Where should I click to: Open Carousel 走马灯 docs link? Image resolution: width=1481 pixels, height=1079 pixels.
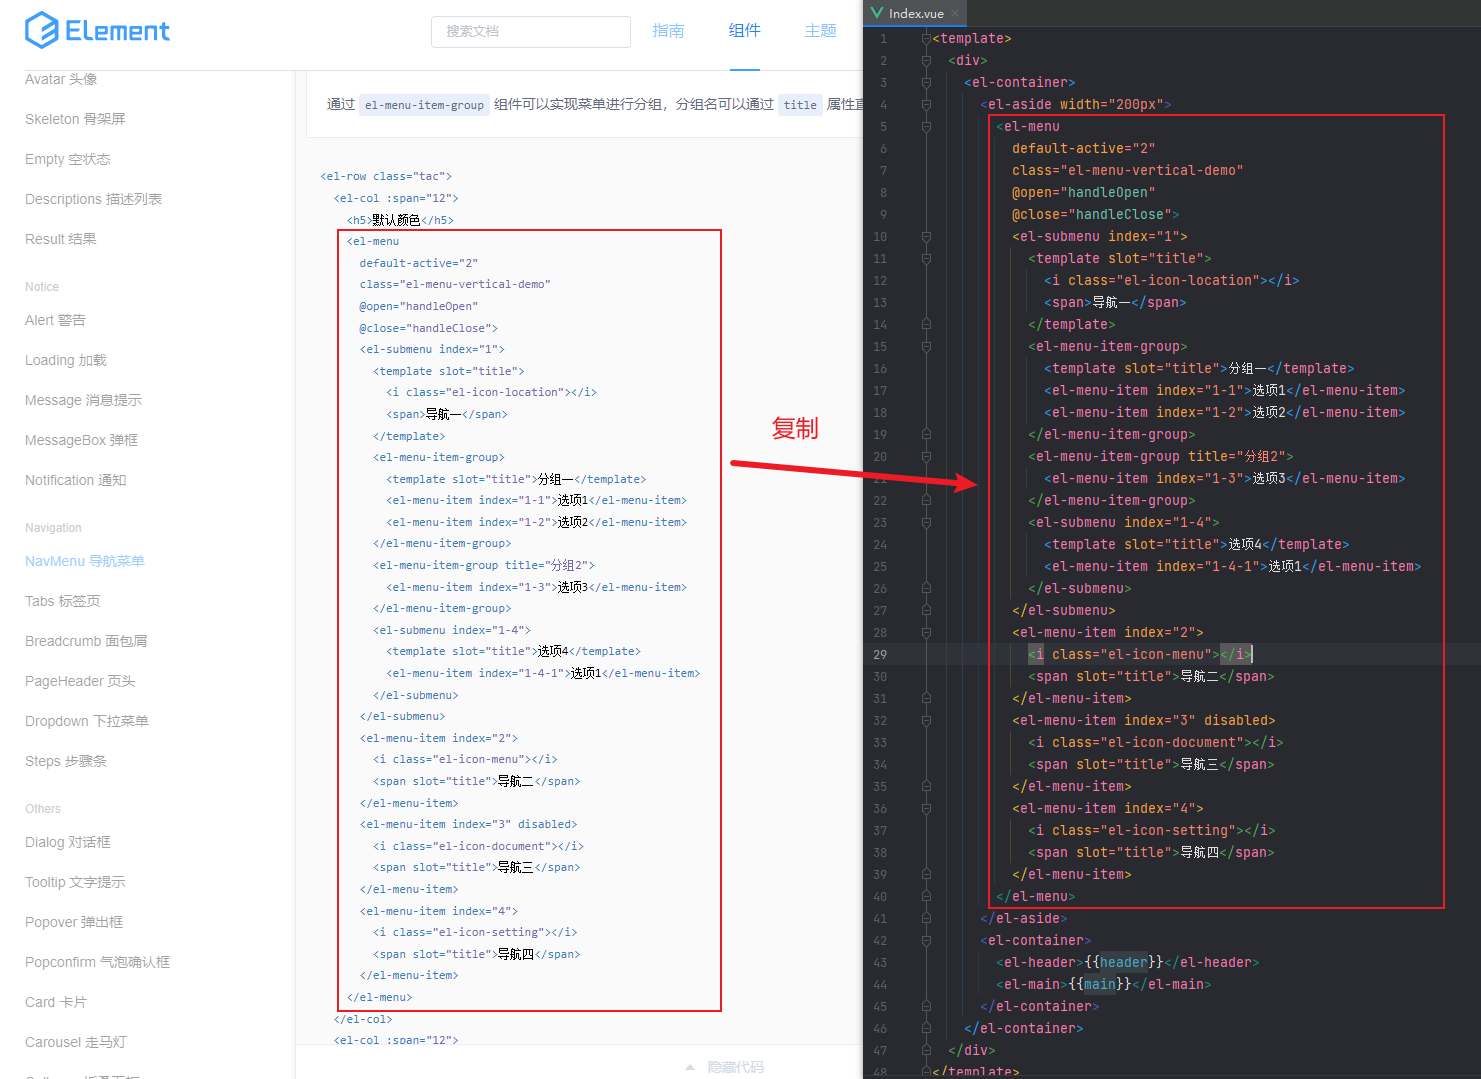point(76,1042)
